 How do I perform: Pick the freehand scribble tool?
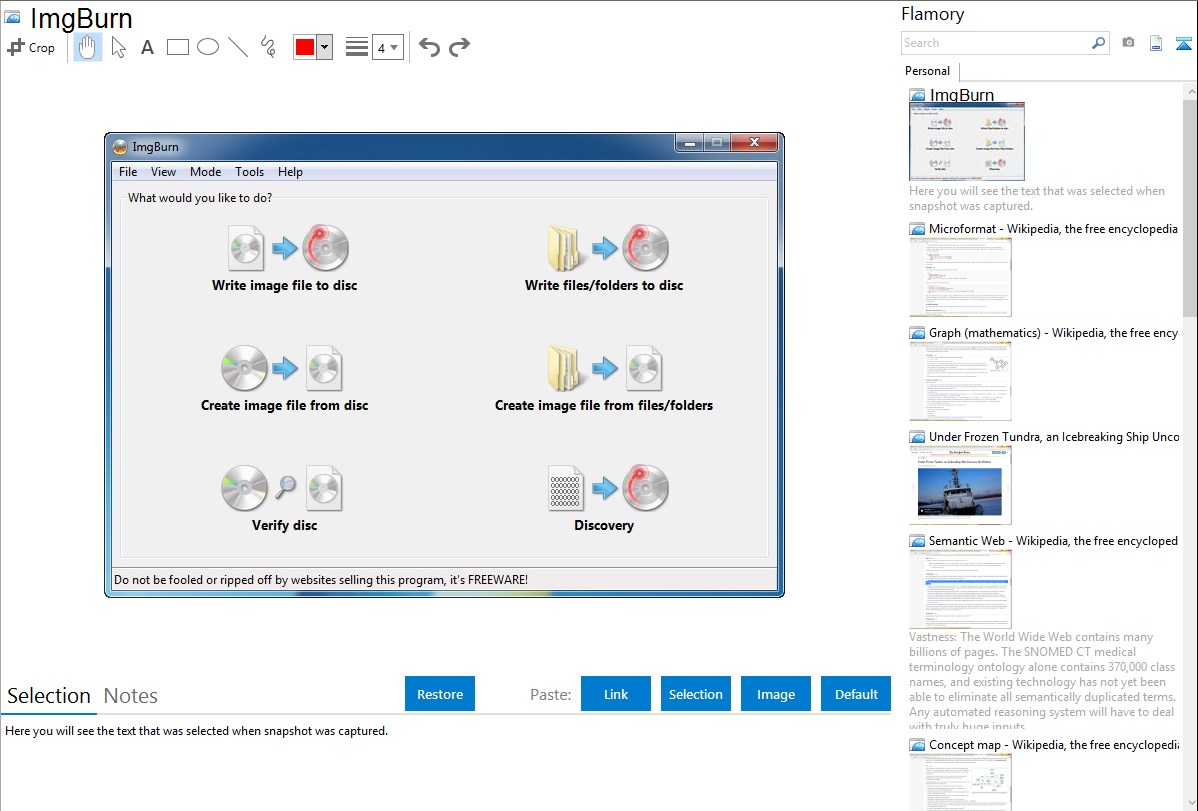(268, 47)
